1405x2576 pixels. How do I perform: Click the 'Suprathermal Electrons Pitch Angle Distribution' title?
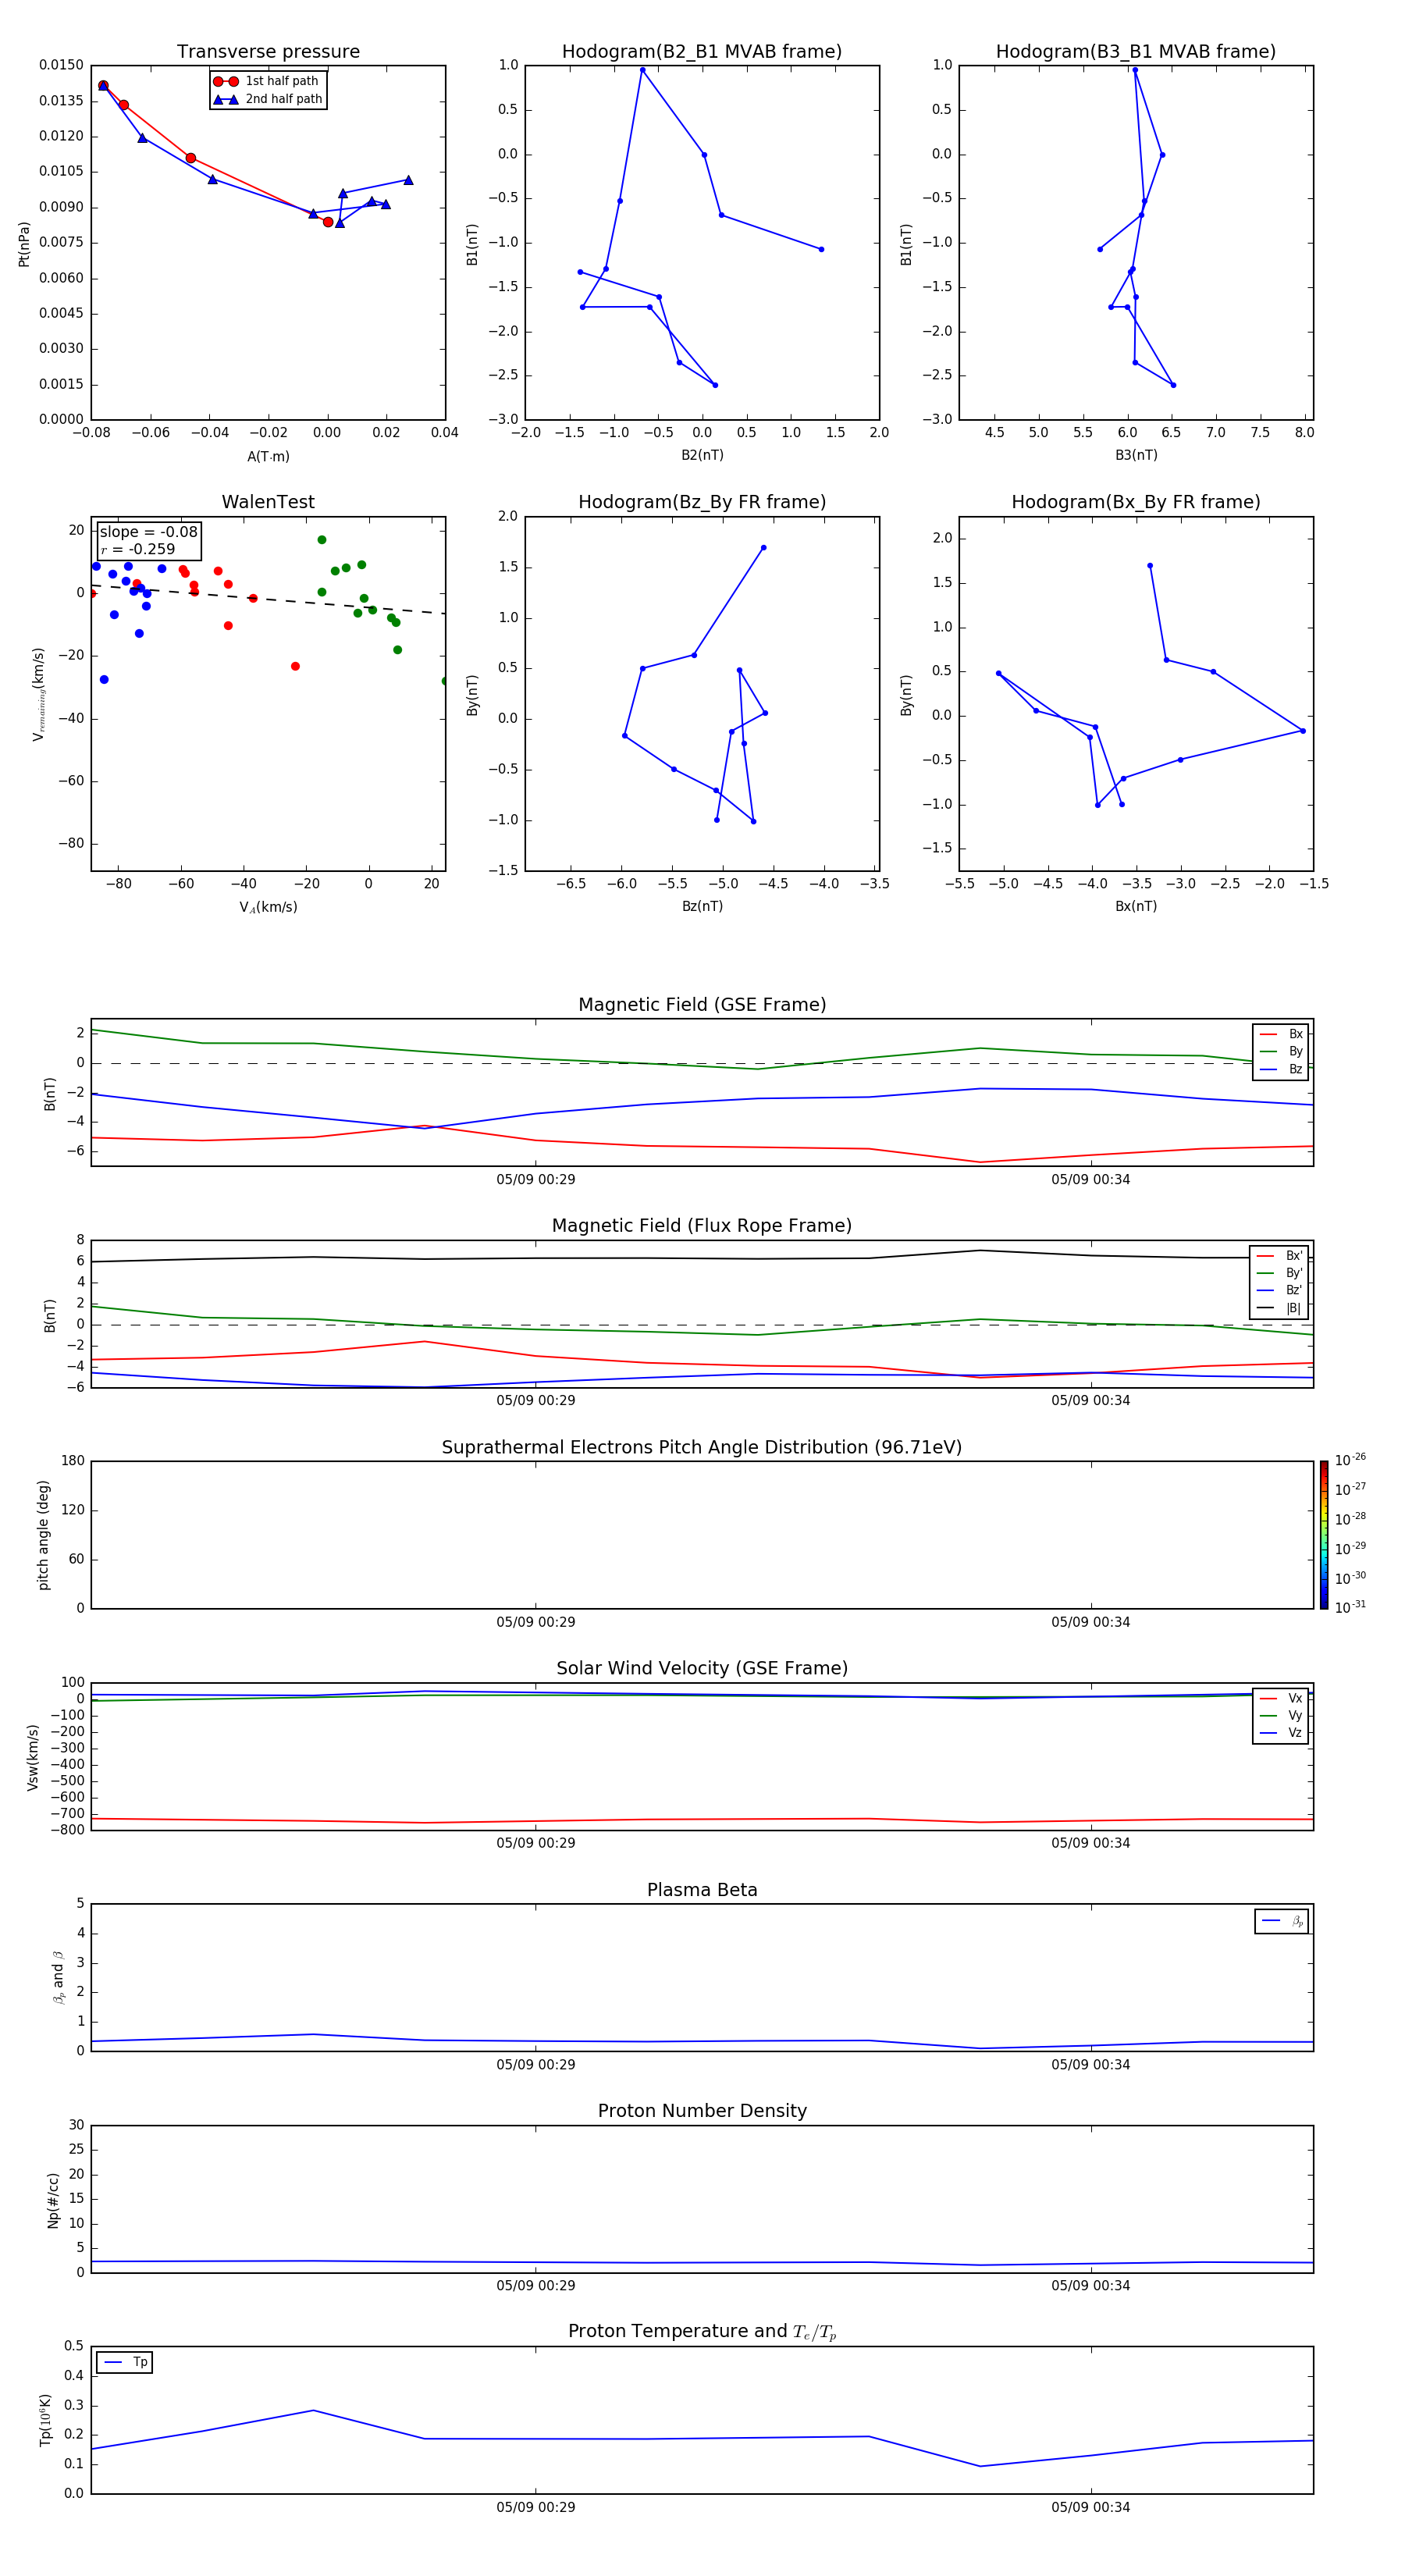point(702,1447)
